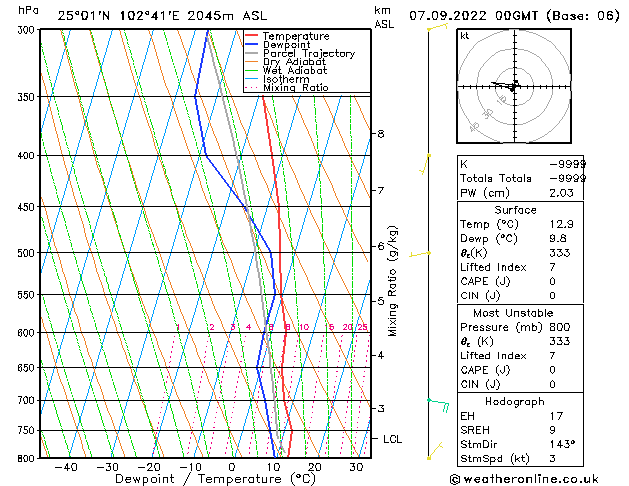The height and width of the screenshot is (486, 629).
Task: Click the -10 temperature axis label
Action: (190, 467)
